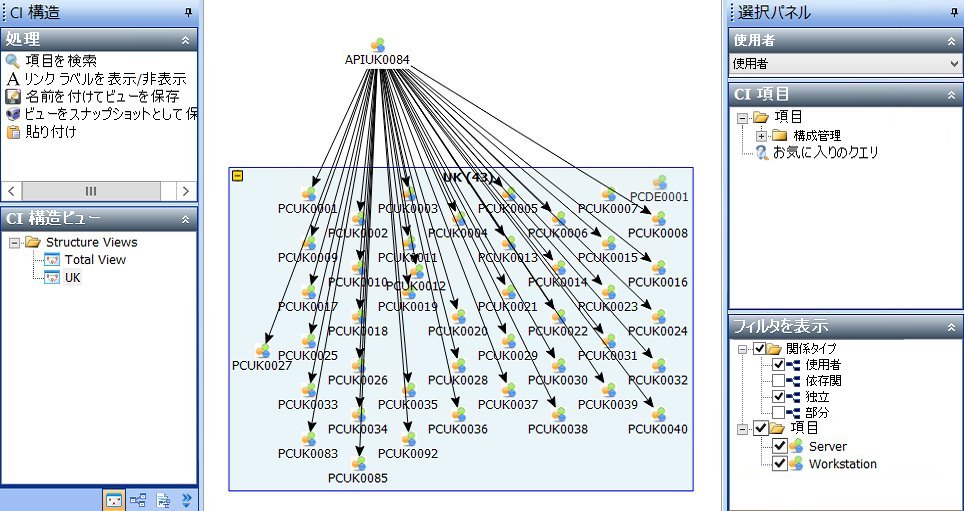Uncheck the Workstation item filter
The width and height of the screenshot is (964, 511).
pyautogui.click(x=780, y=463)
